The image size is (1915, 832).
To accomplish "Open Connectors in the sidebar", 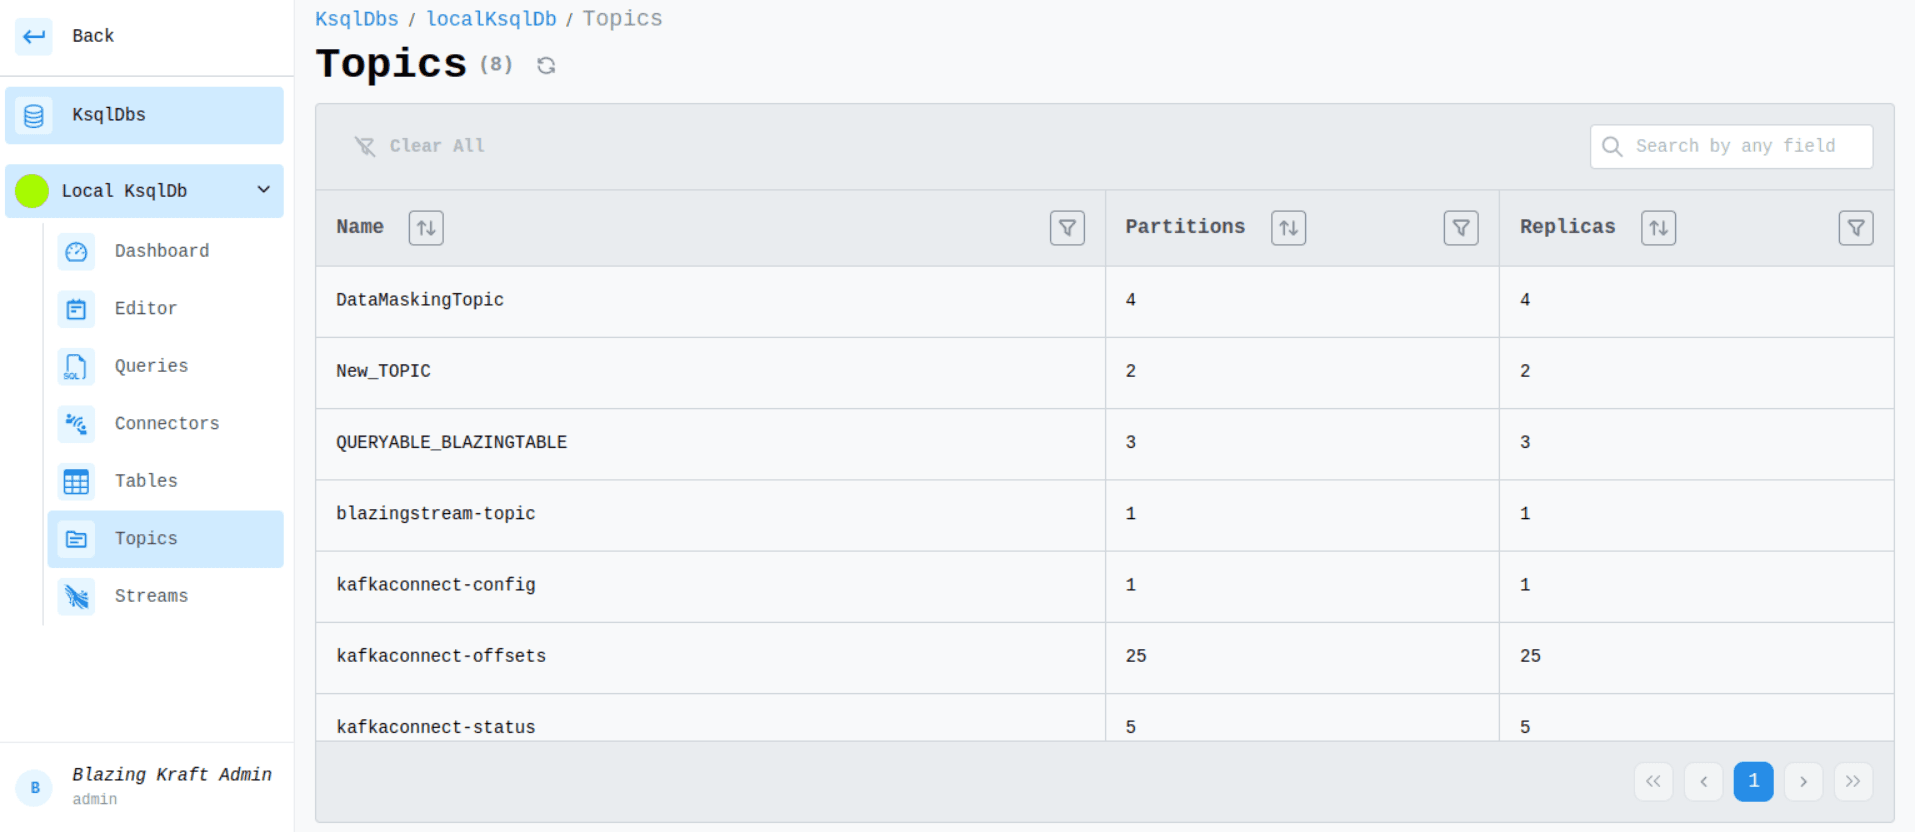I will 166,424.
